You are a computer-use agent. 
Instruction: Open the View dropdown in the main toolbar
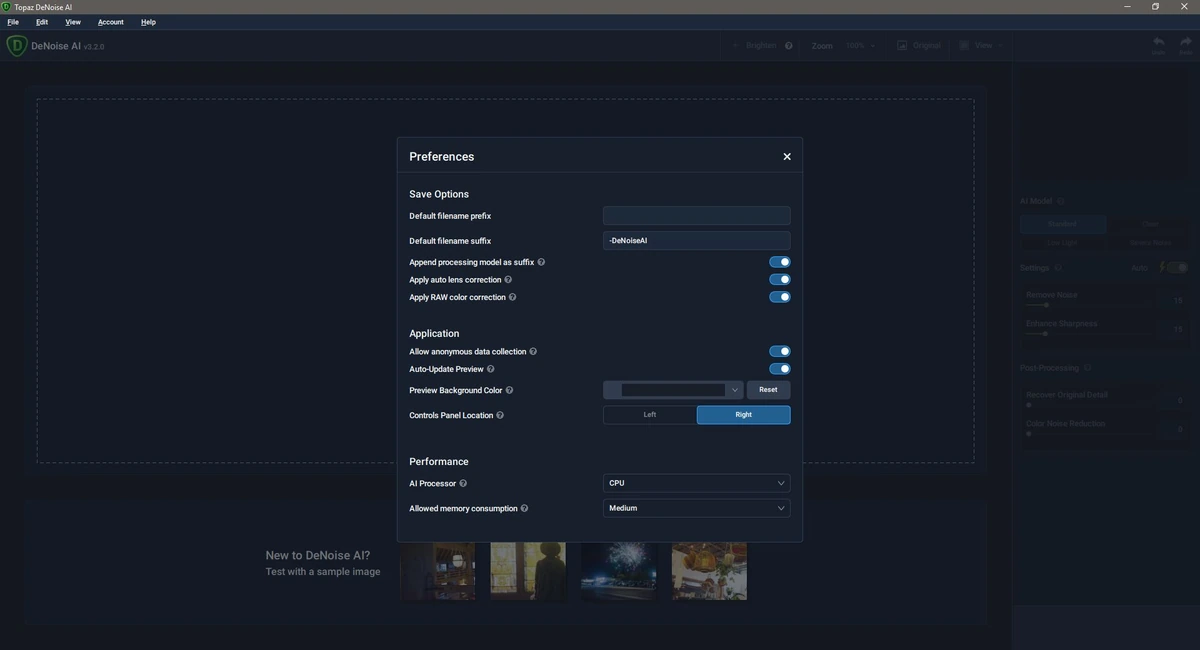[x=982, y=46]
